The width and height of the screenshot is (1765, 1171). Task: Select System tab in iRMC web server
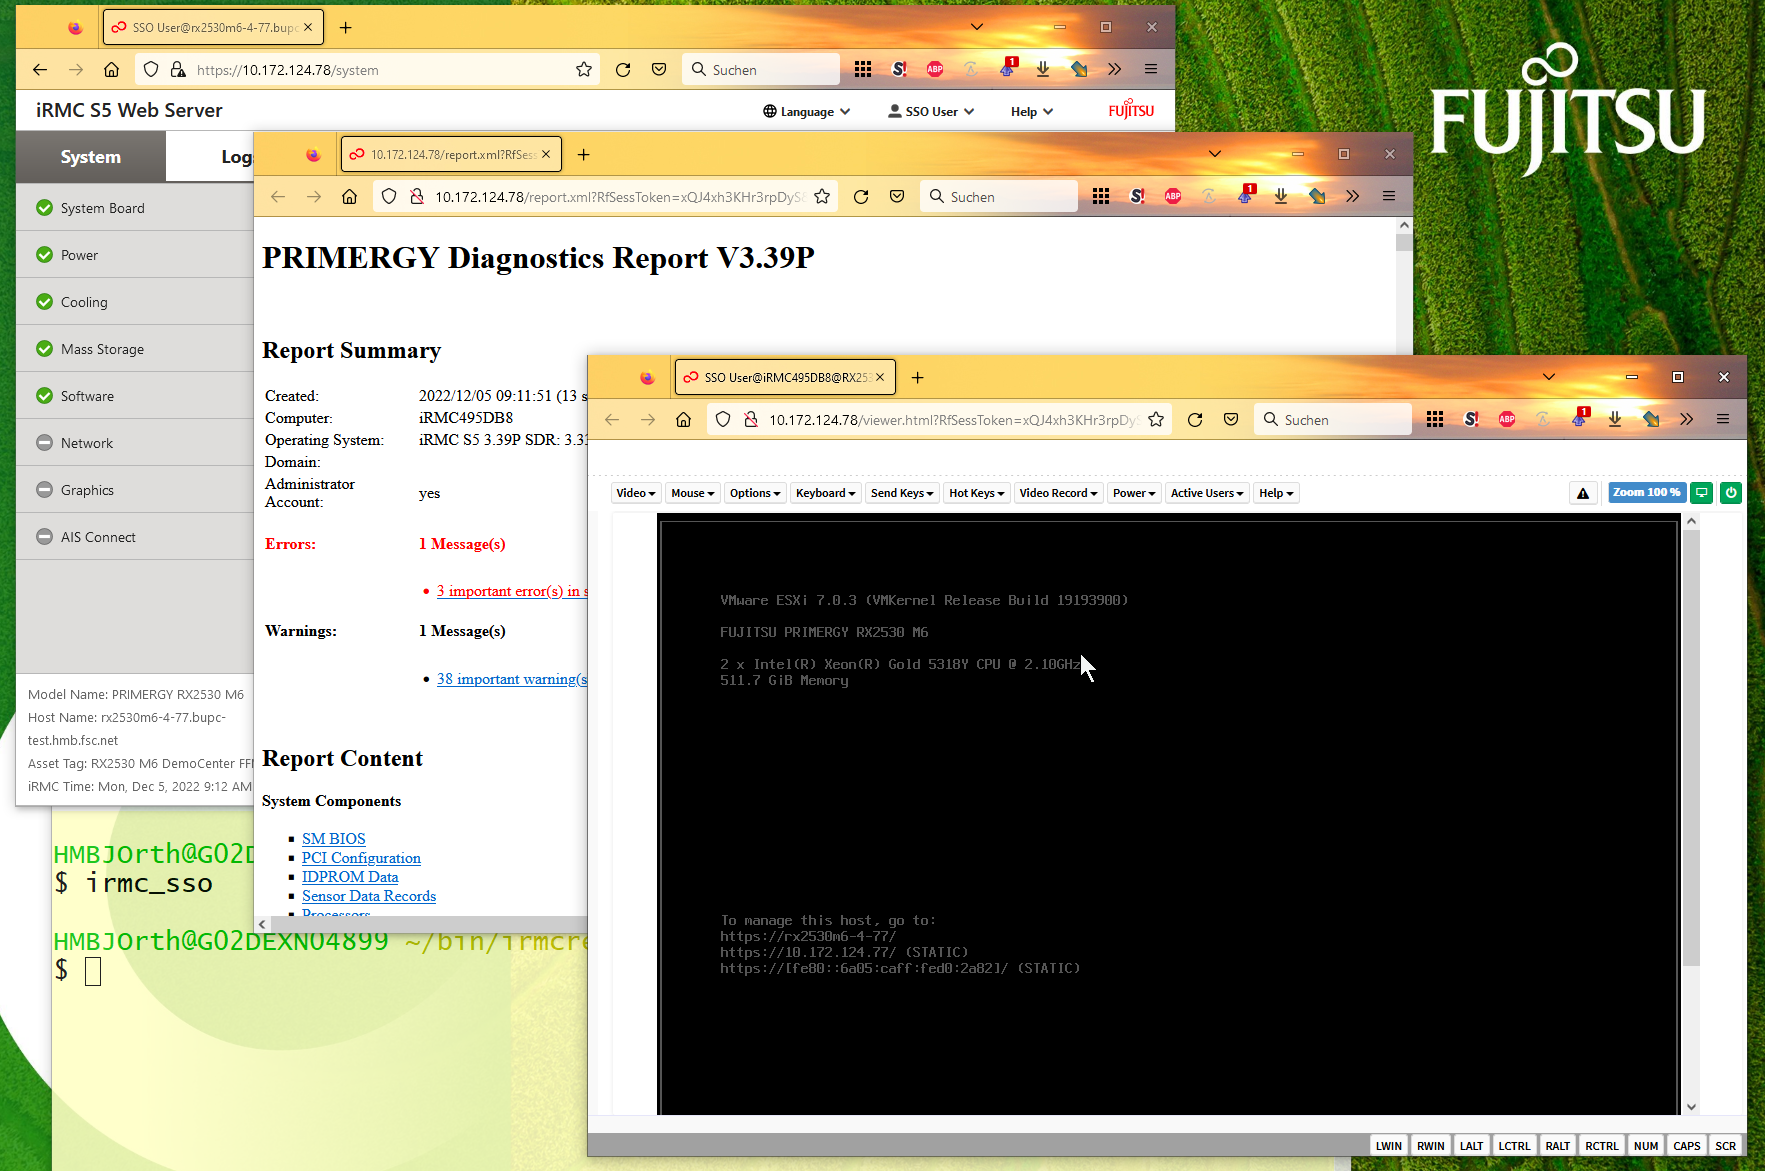[x=91, y=157]
